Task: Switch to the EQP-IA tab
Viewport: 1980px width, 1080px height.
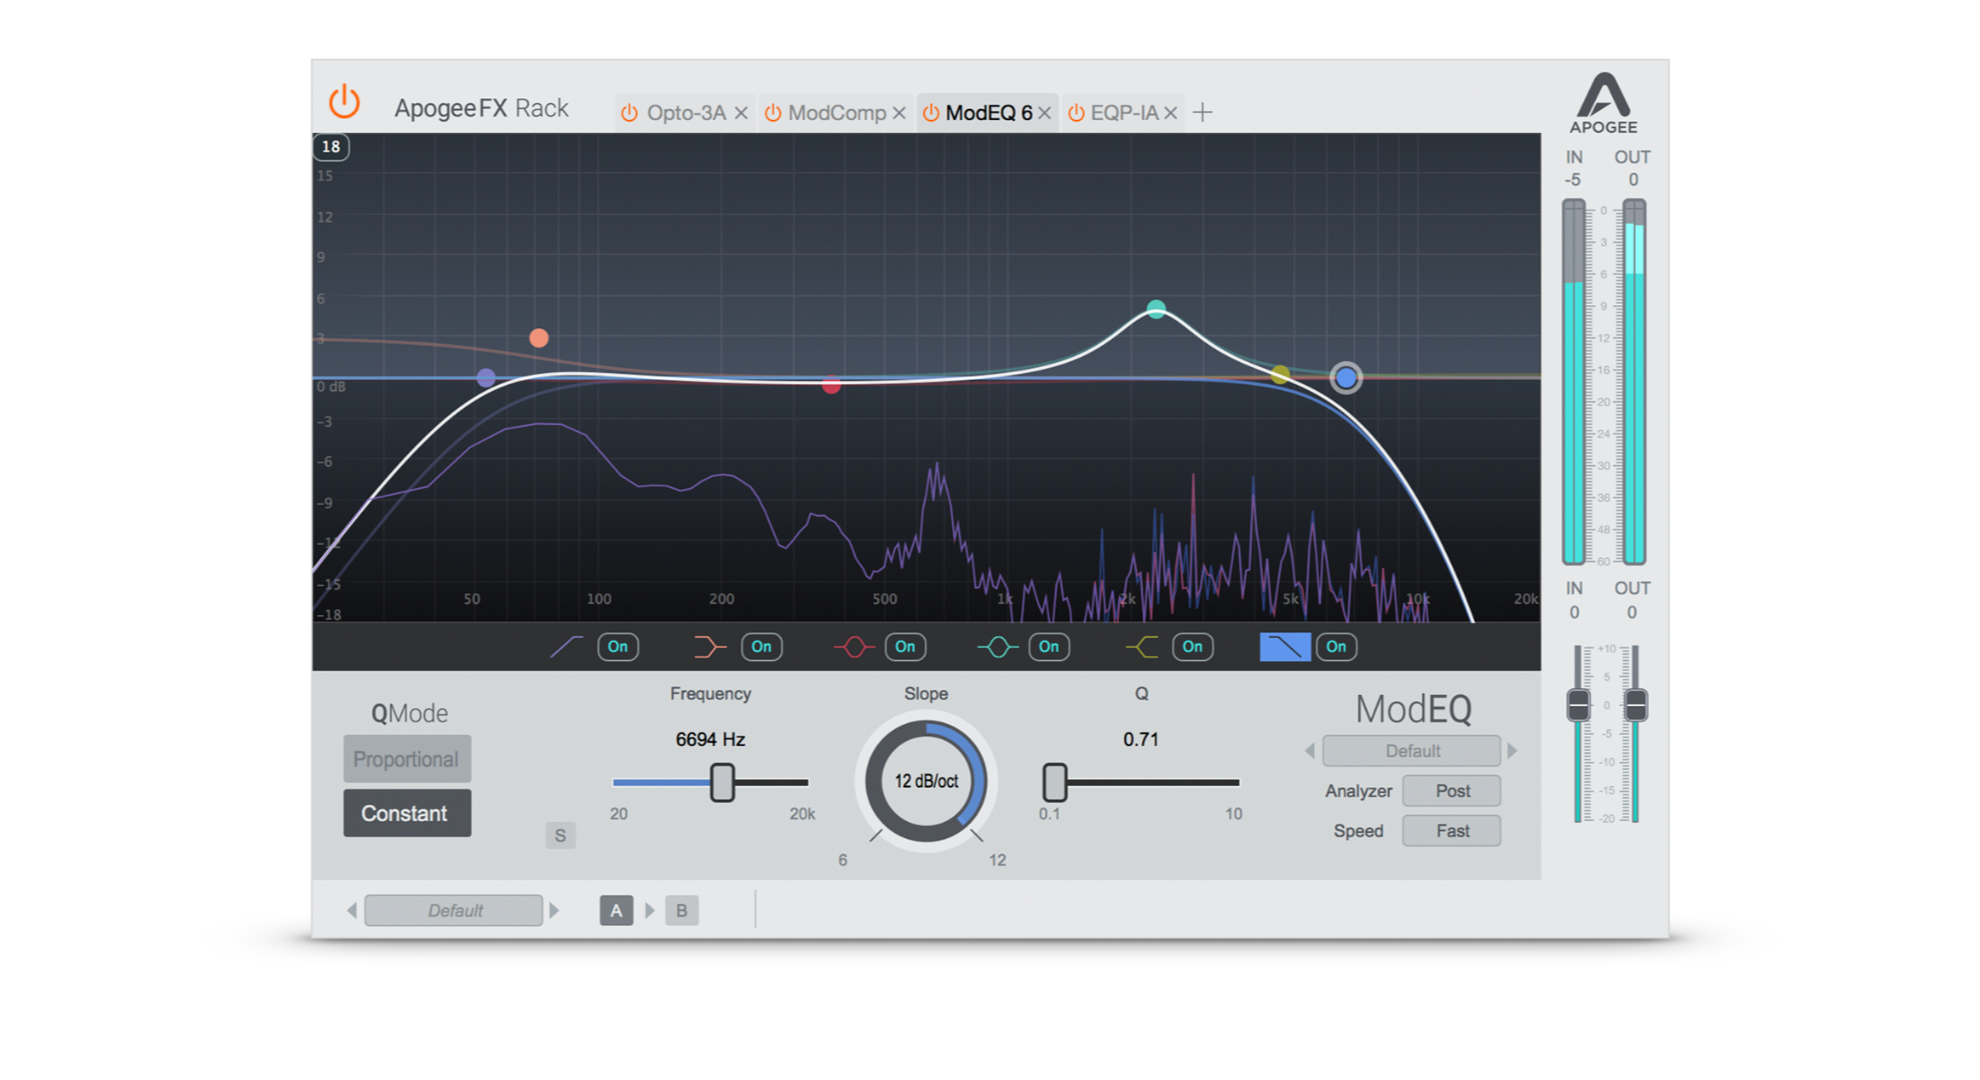Action: (x=1124, y=113)
